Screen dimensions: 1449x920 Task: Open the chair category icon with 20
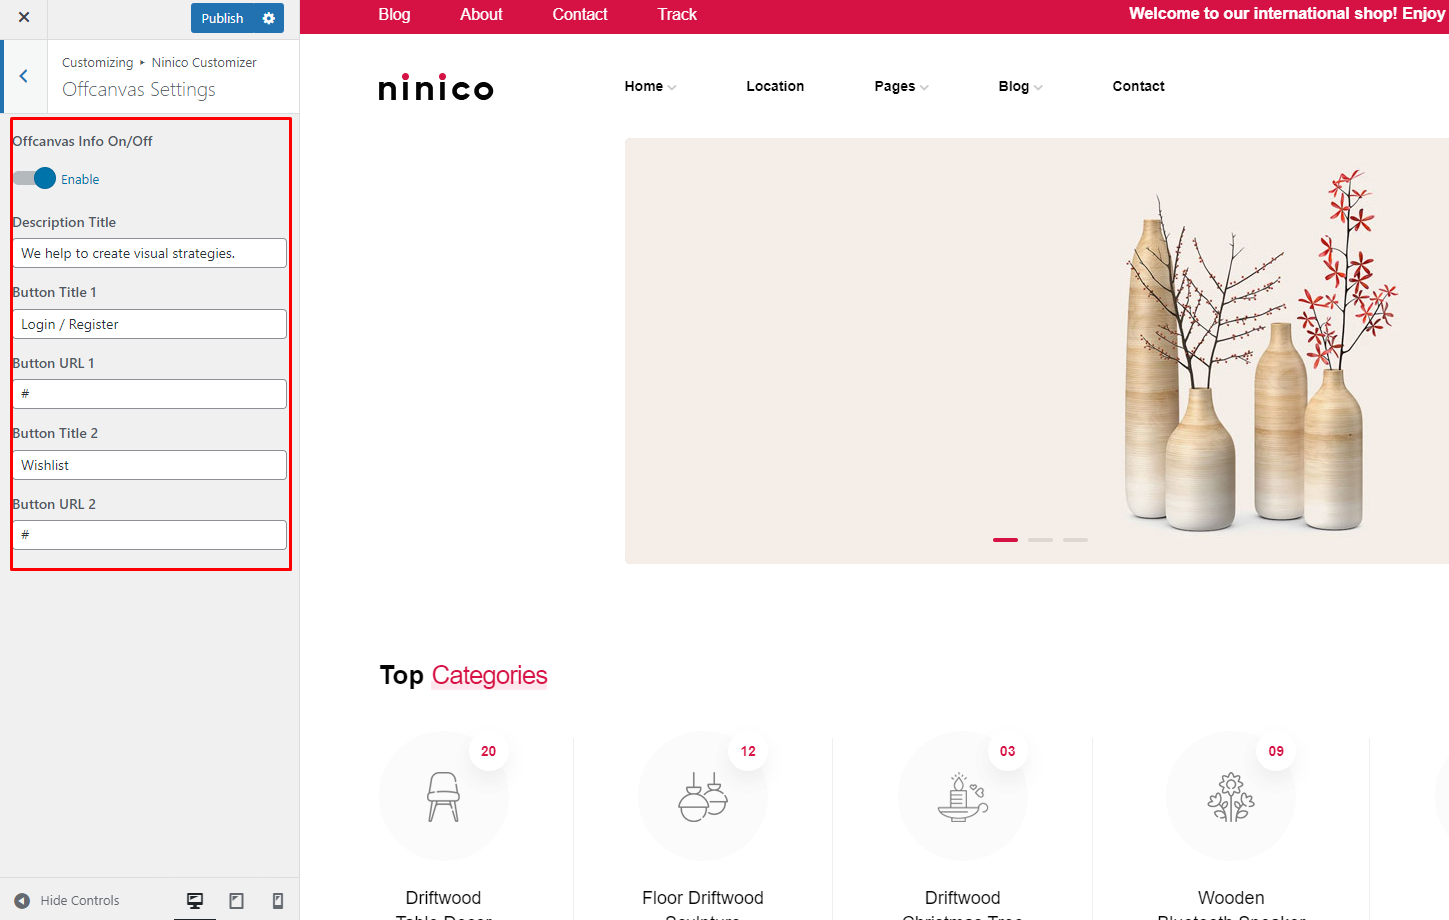pyautogui.click(x=444, y=796)
